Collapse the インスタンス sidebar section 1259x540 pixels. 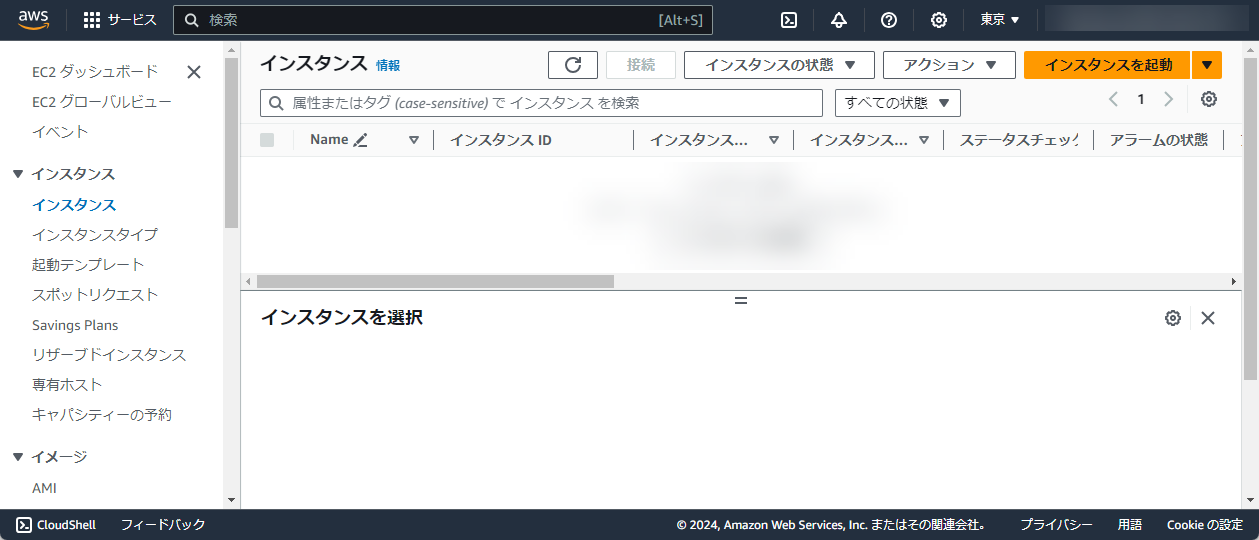(x=18, y=174)
